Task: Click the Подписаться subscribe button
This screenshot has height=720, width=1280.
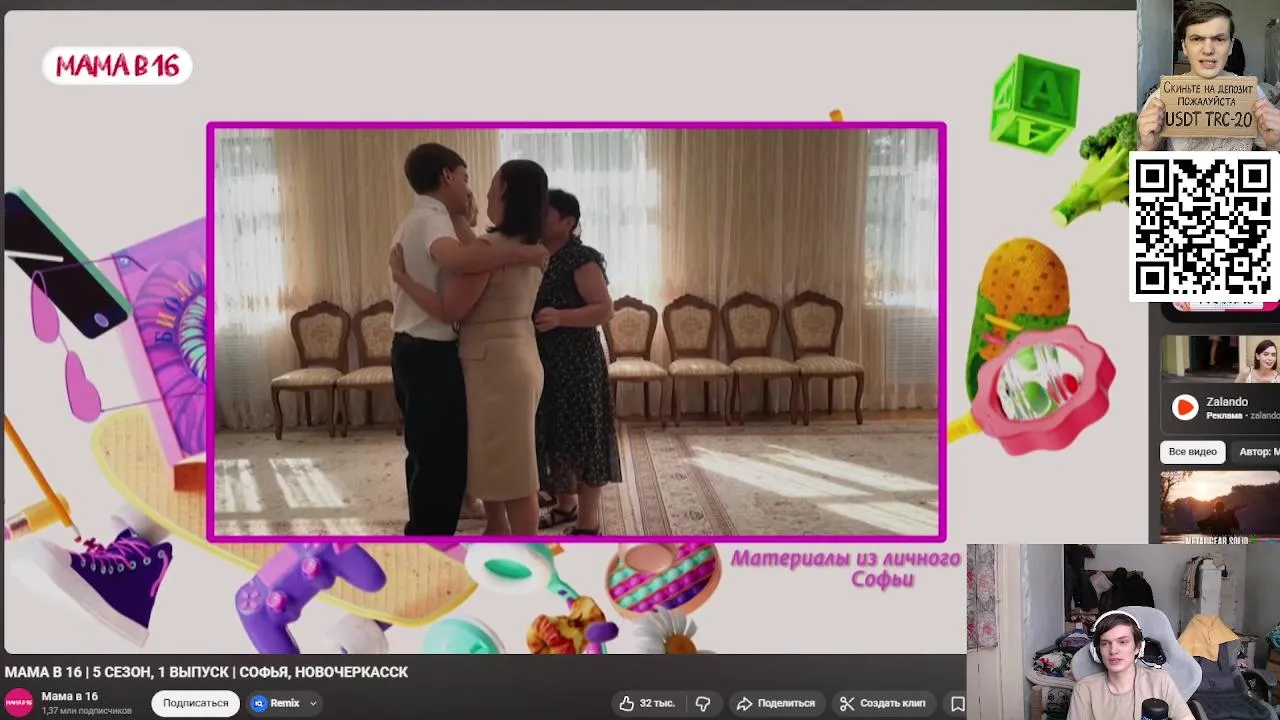Action: pos(196,703)
